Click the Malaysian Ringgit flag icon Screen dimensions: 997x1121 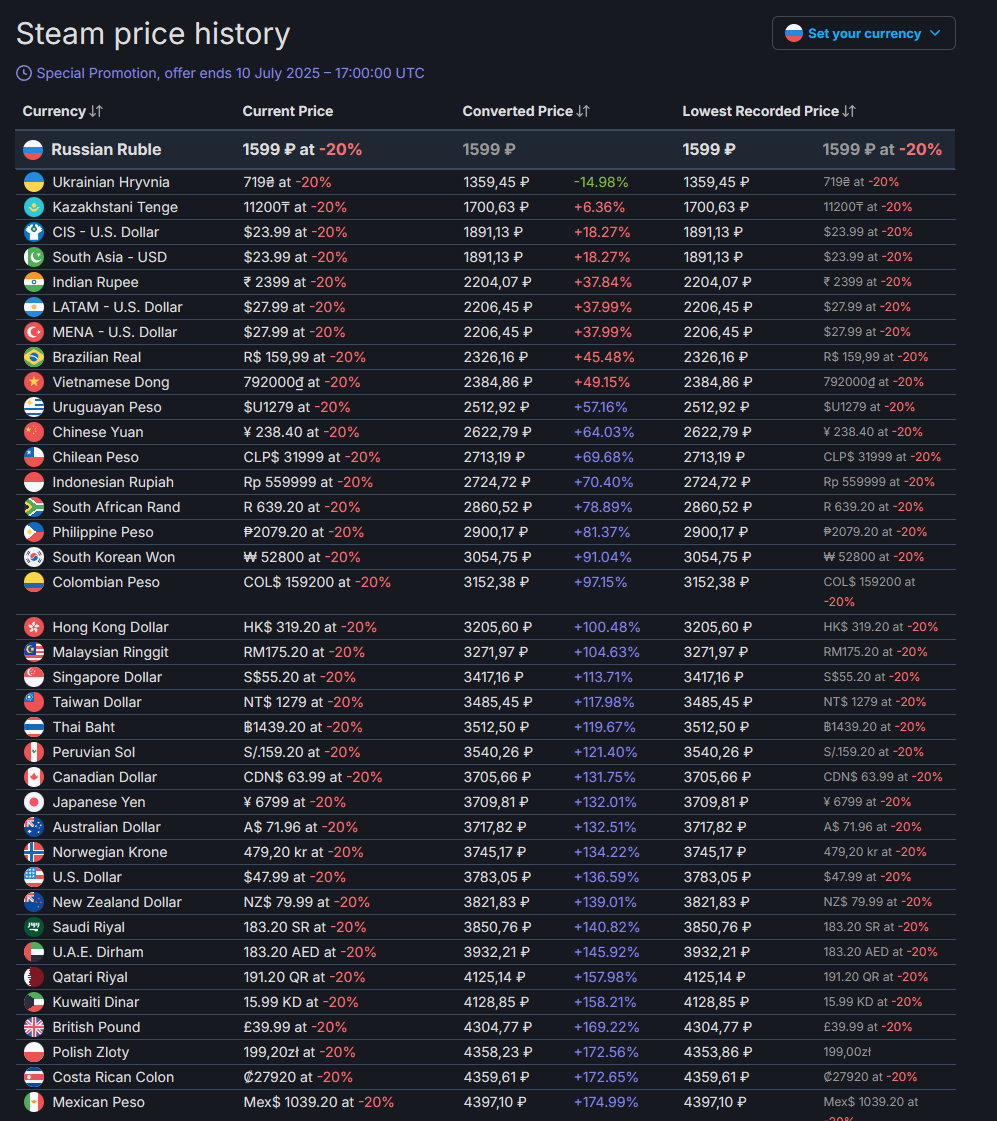pyautogui.click(x=34, y=653)
